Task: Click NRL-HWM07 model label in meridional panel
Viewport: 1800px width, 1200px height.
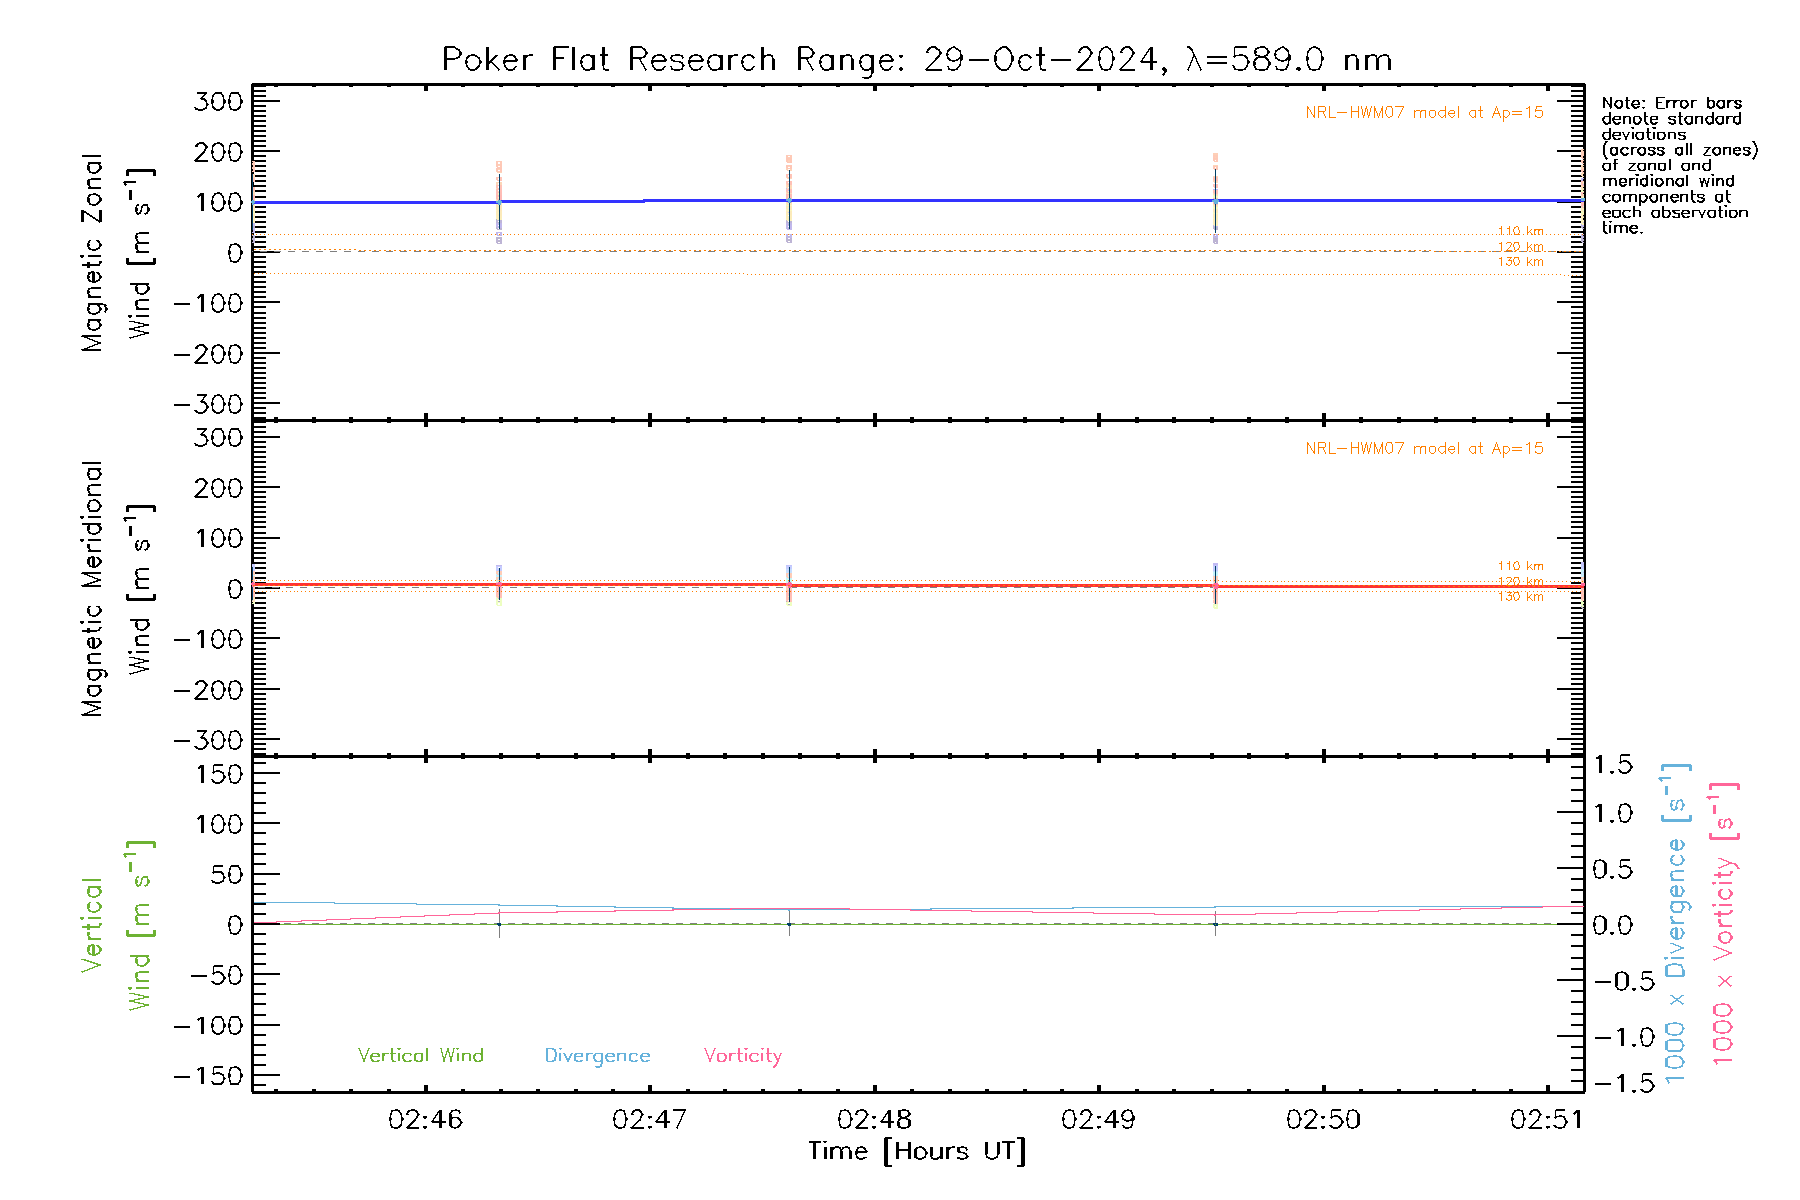Action: 1424,449
